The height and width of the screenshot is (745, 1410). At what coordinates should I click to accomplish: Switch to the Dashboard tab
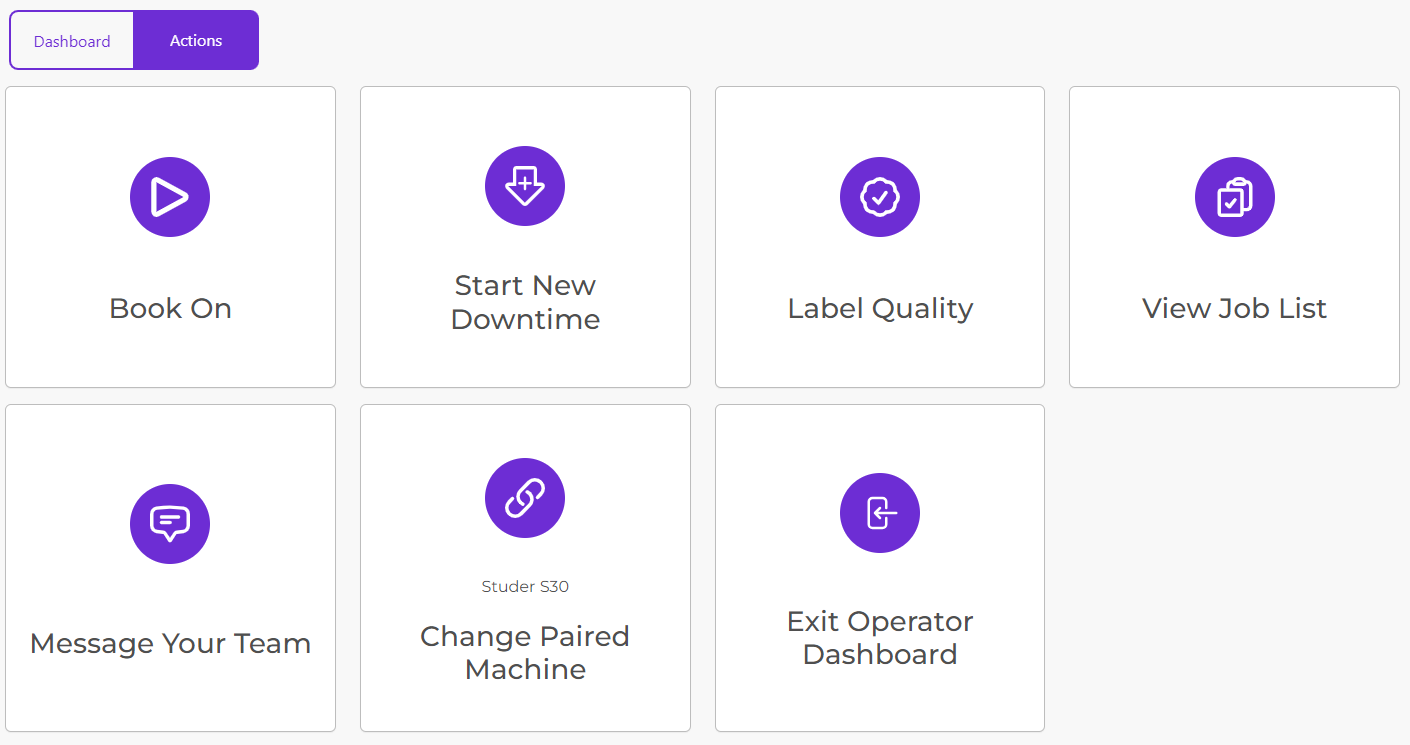[x=72, y=41]
